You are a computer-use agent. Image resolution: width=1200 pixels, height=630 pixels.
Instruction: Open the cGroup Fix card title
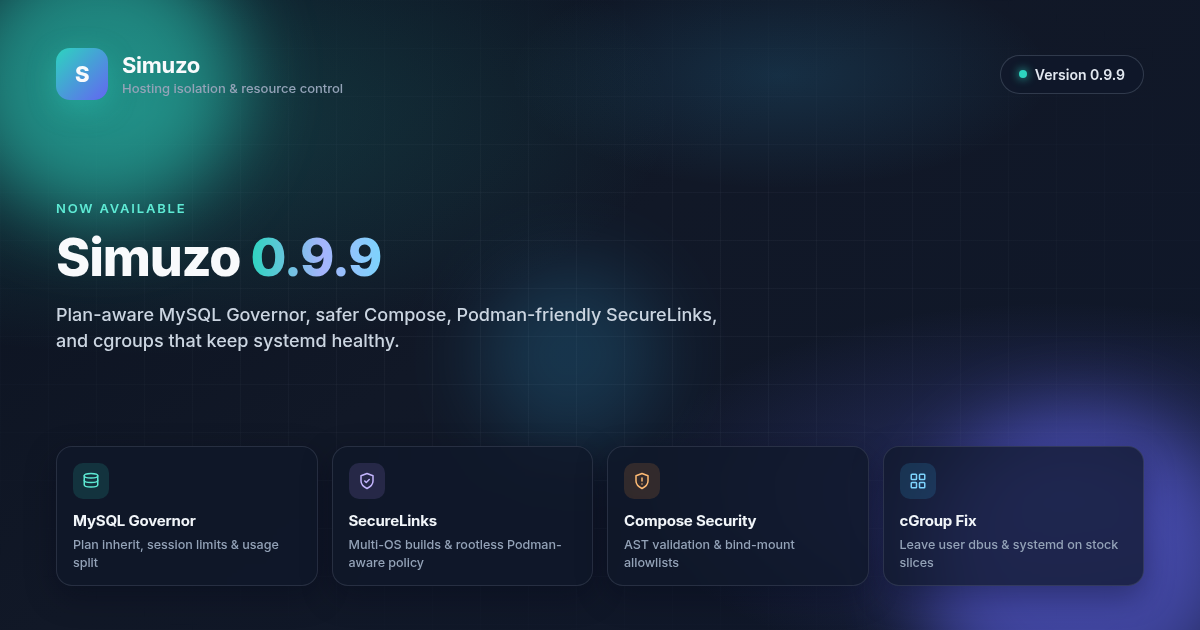point(938,521)
